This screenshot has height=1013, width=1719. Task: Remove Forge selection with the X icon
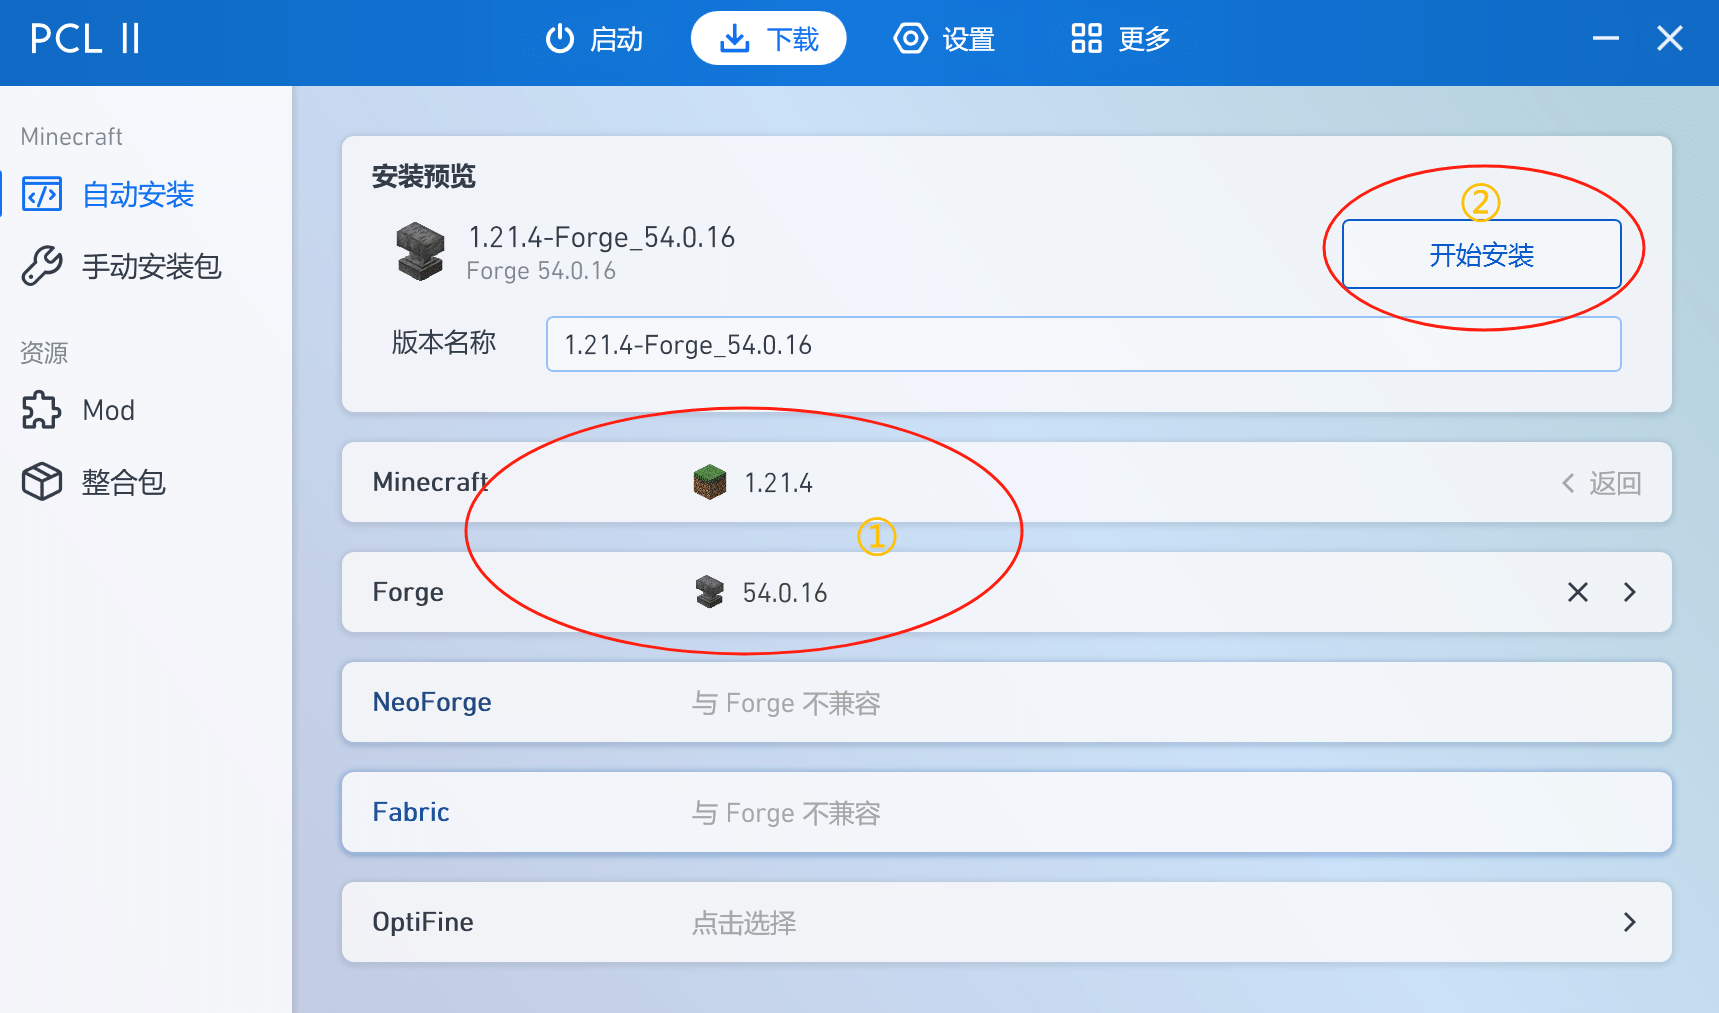click(x=1578, y=592)
